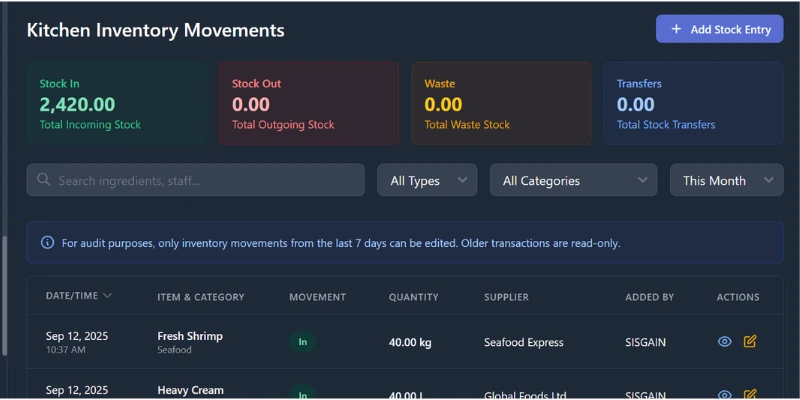The width and height of the screenshot is (800, 400).
Task: Expand the All Categories filter
Action: 573,181
